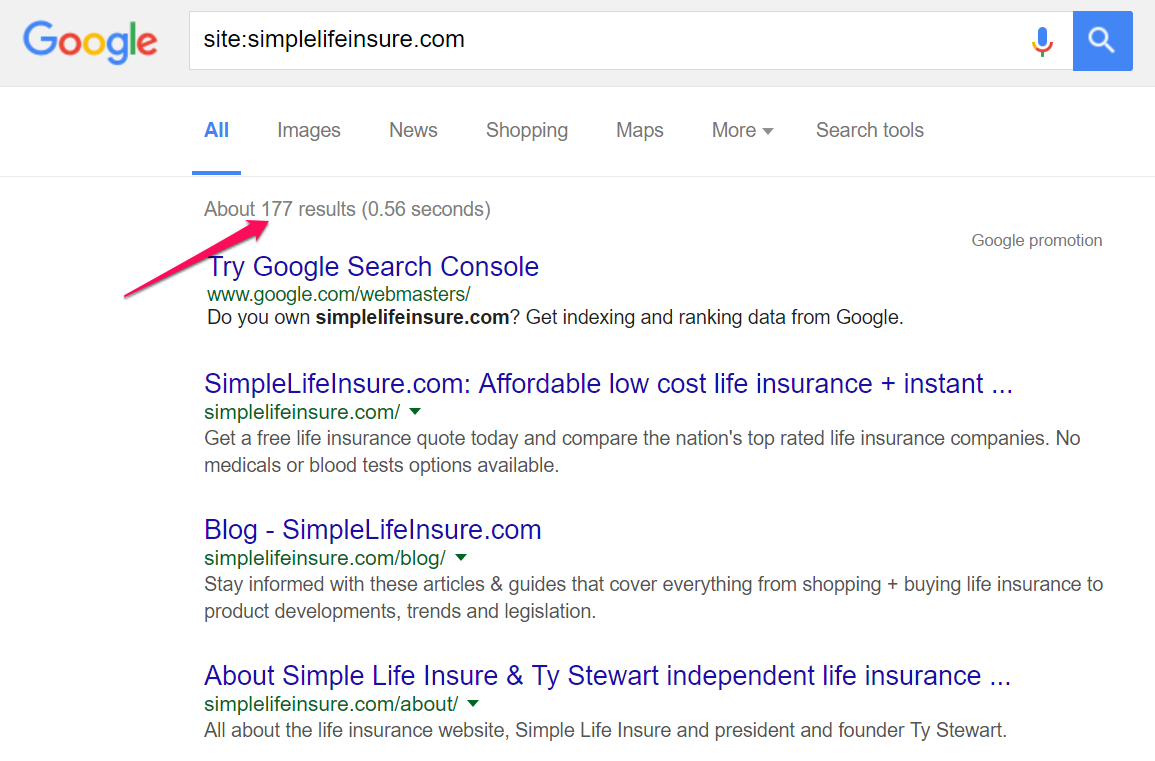The width and height of the screenshot is (1155, 761).
Task: Open the Try Google Search Console link
Action: pos(373,267)
